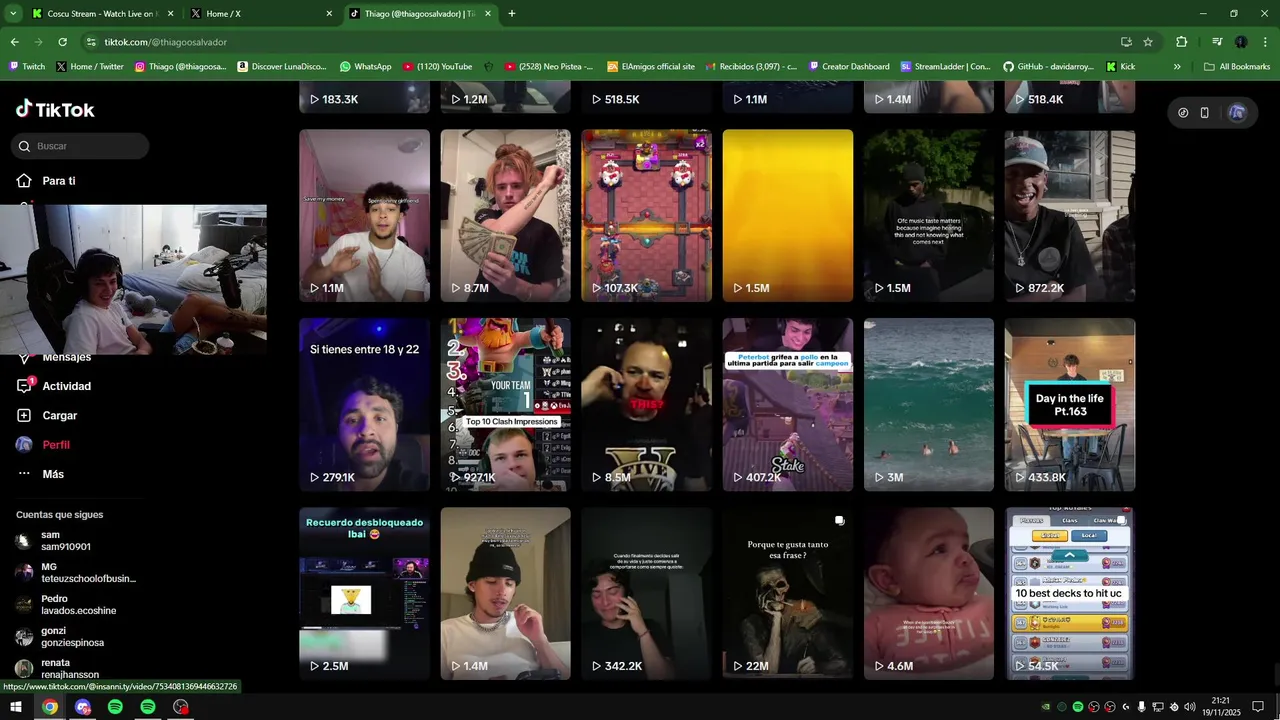Viewport: 1280px width, 720px height.
Task: Open the Chrome three-dot menu
Action: click(1266, 42)
